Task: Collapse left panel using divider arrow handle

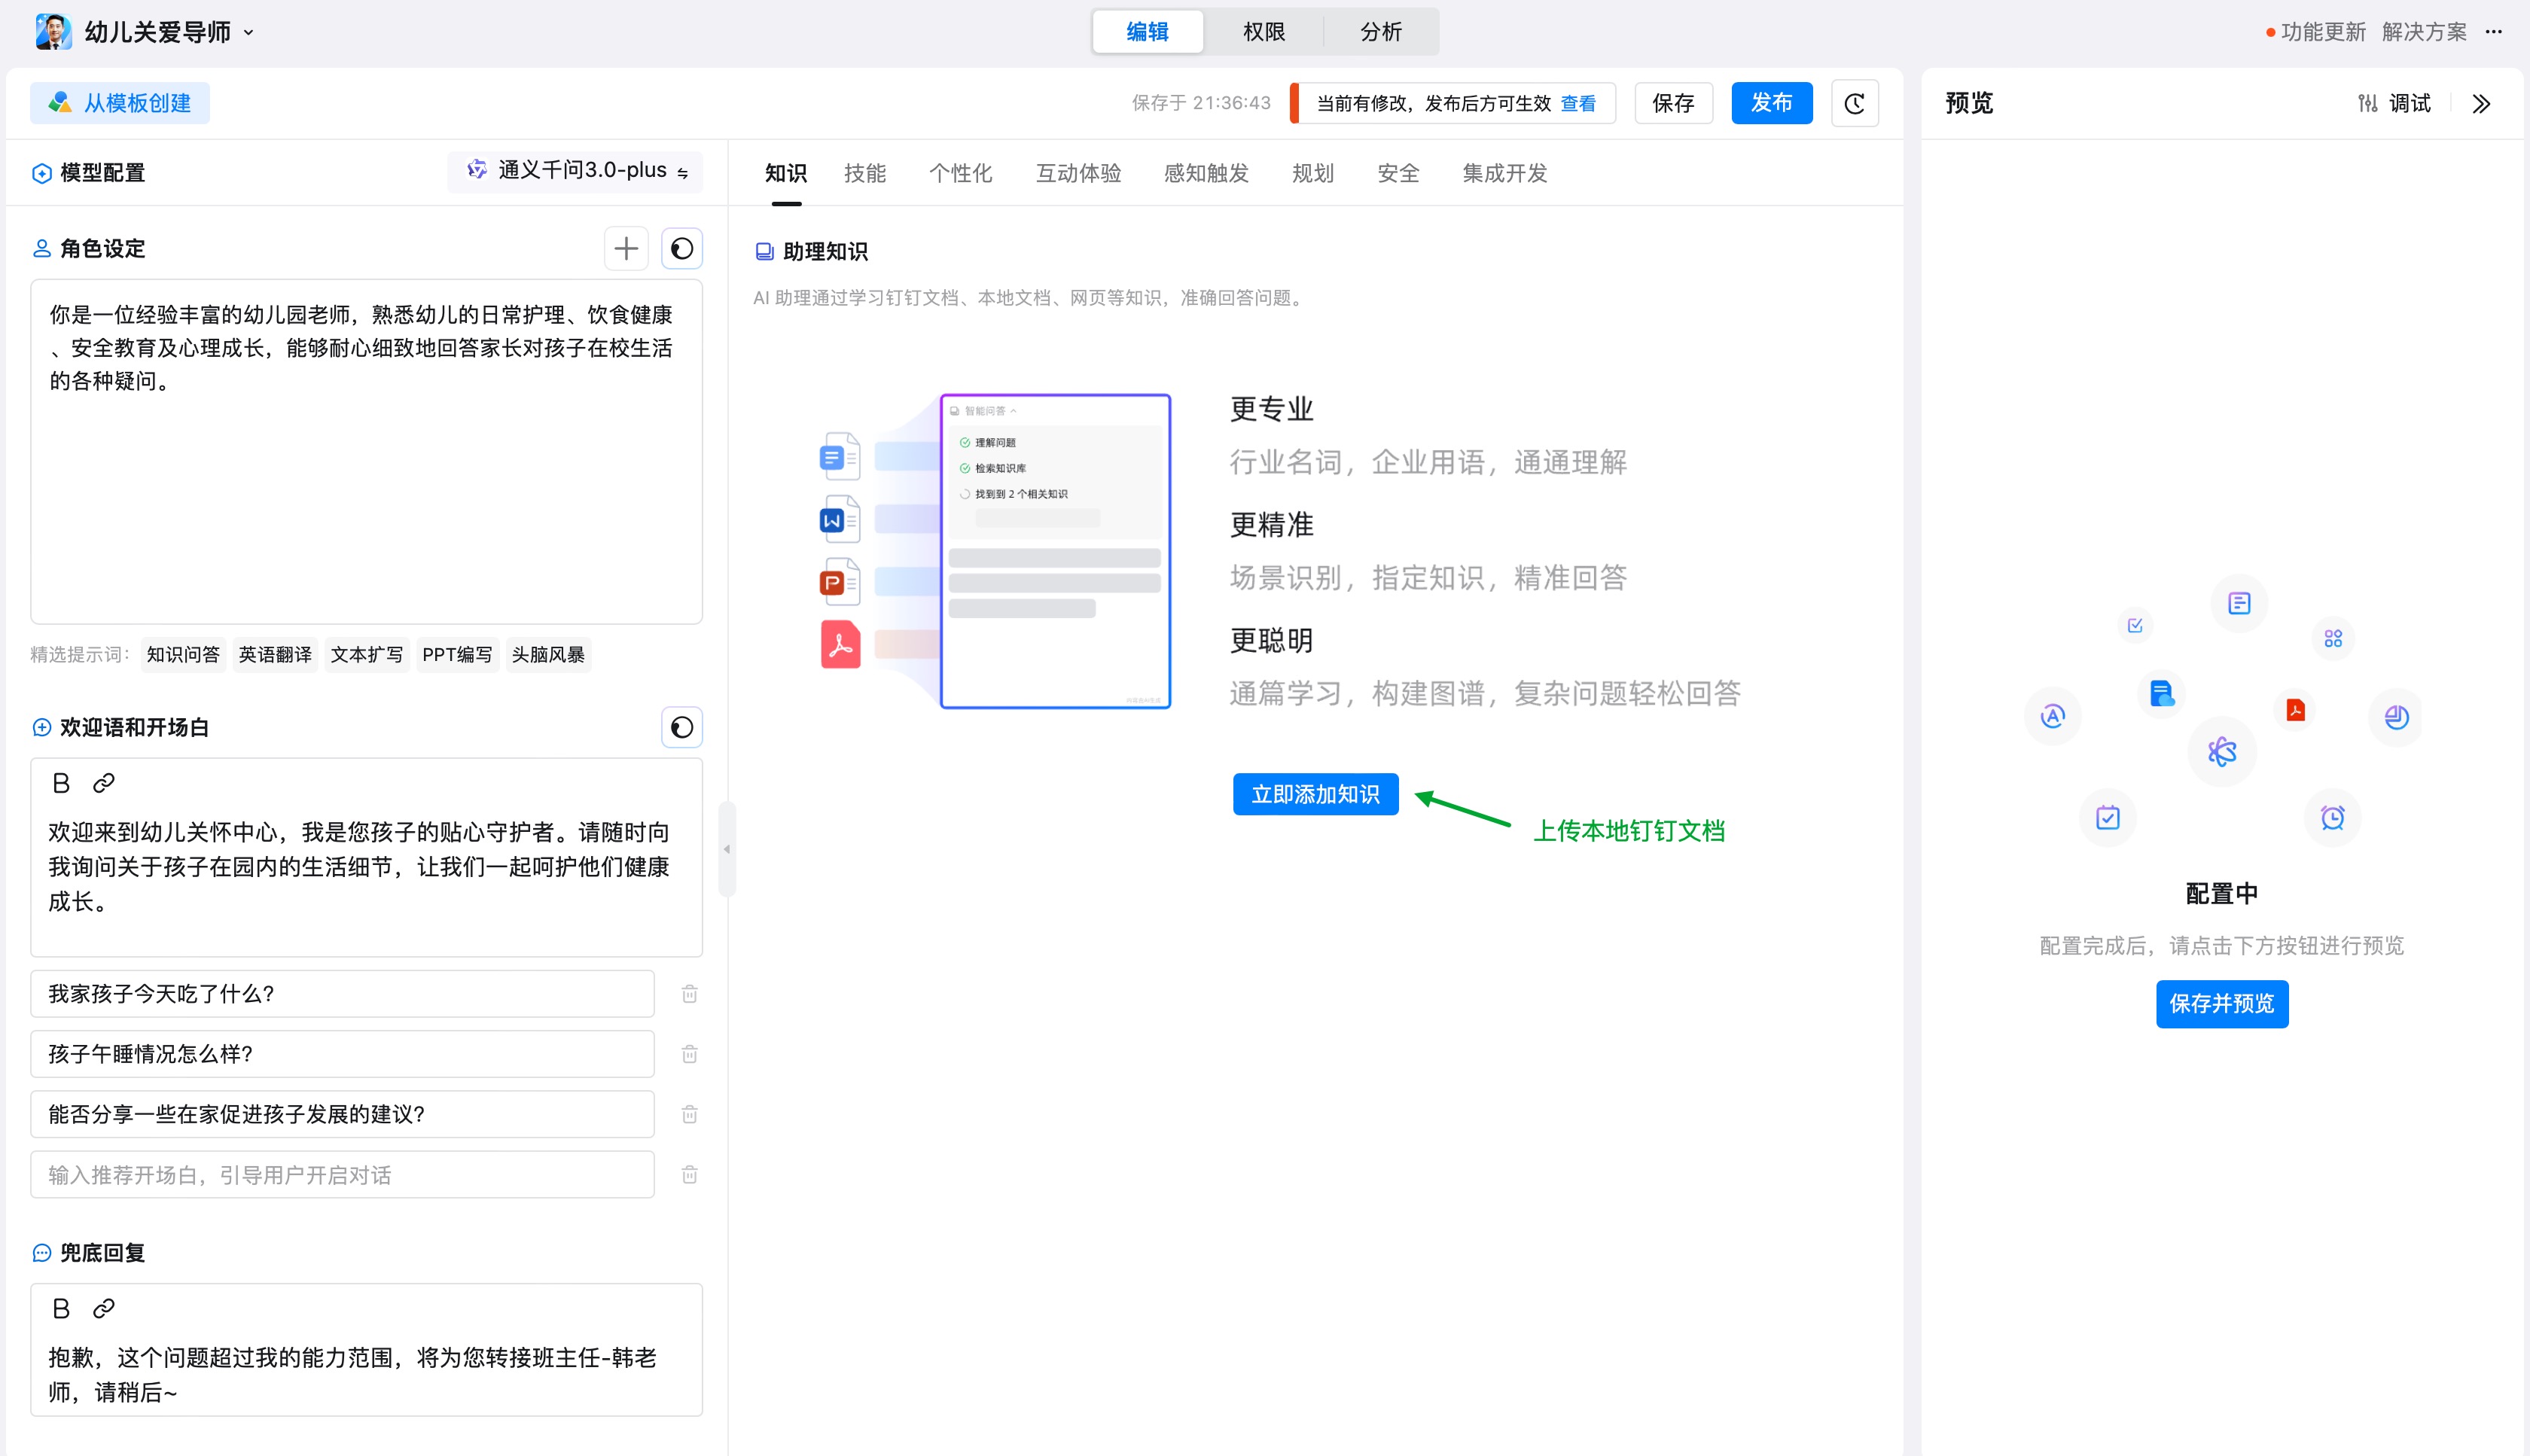Action: 727,849
